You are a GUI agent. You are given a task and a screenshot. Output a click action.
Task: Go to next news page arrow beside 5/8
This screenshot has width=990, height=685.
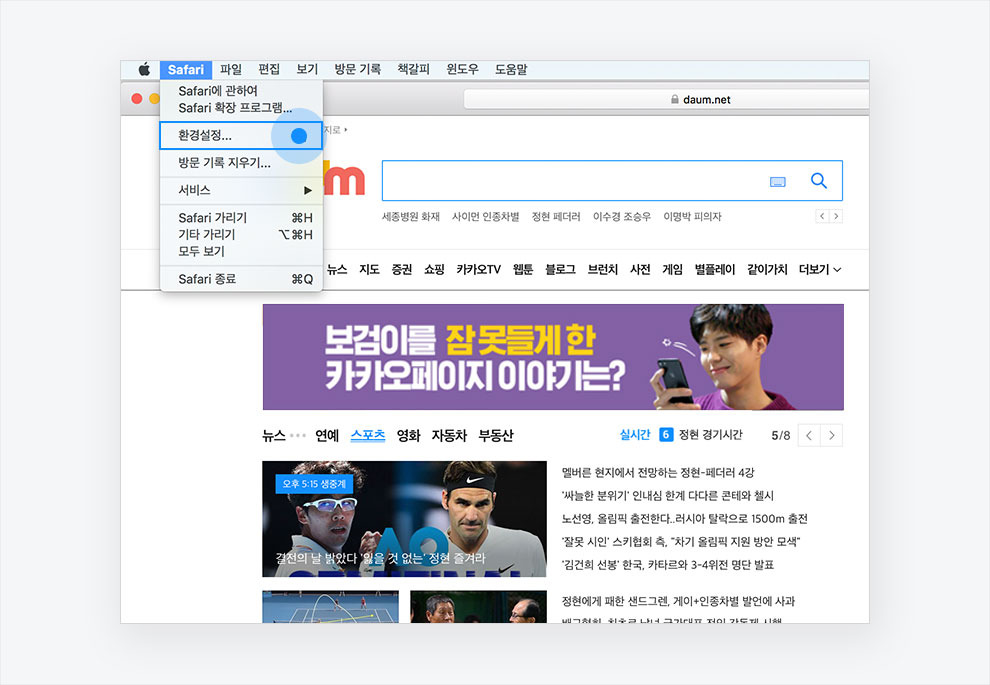(832, 435)
